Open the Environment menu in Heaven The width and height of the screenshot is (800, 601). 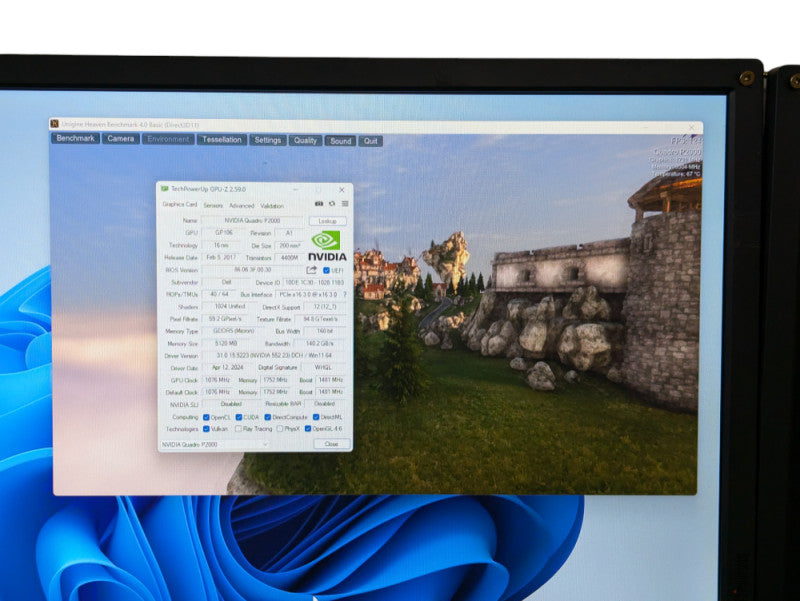168,139
